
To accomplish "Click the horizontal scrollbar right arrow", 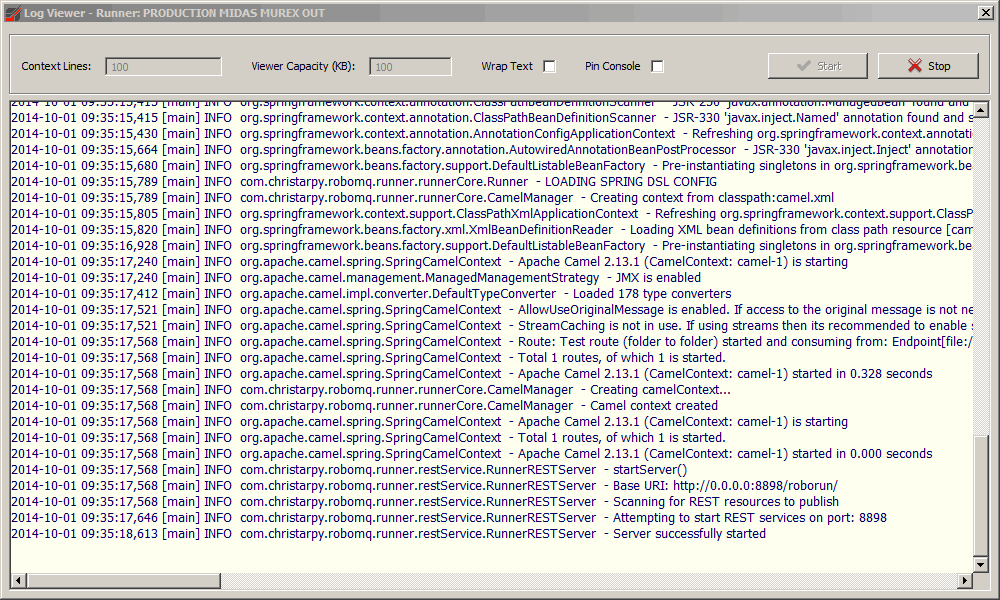I will click(x=965, y=580).
